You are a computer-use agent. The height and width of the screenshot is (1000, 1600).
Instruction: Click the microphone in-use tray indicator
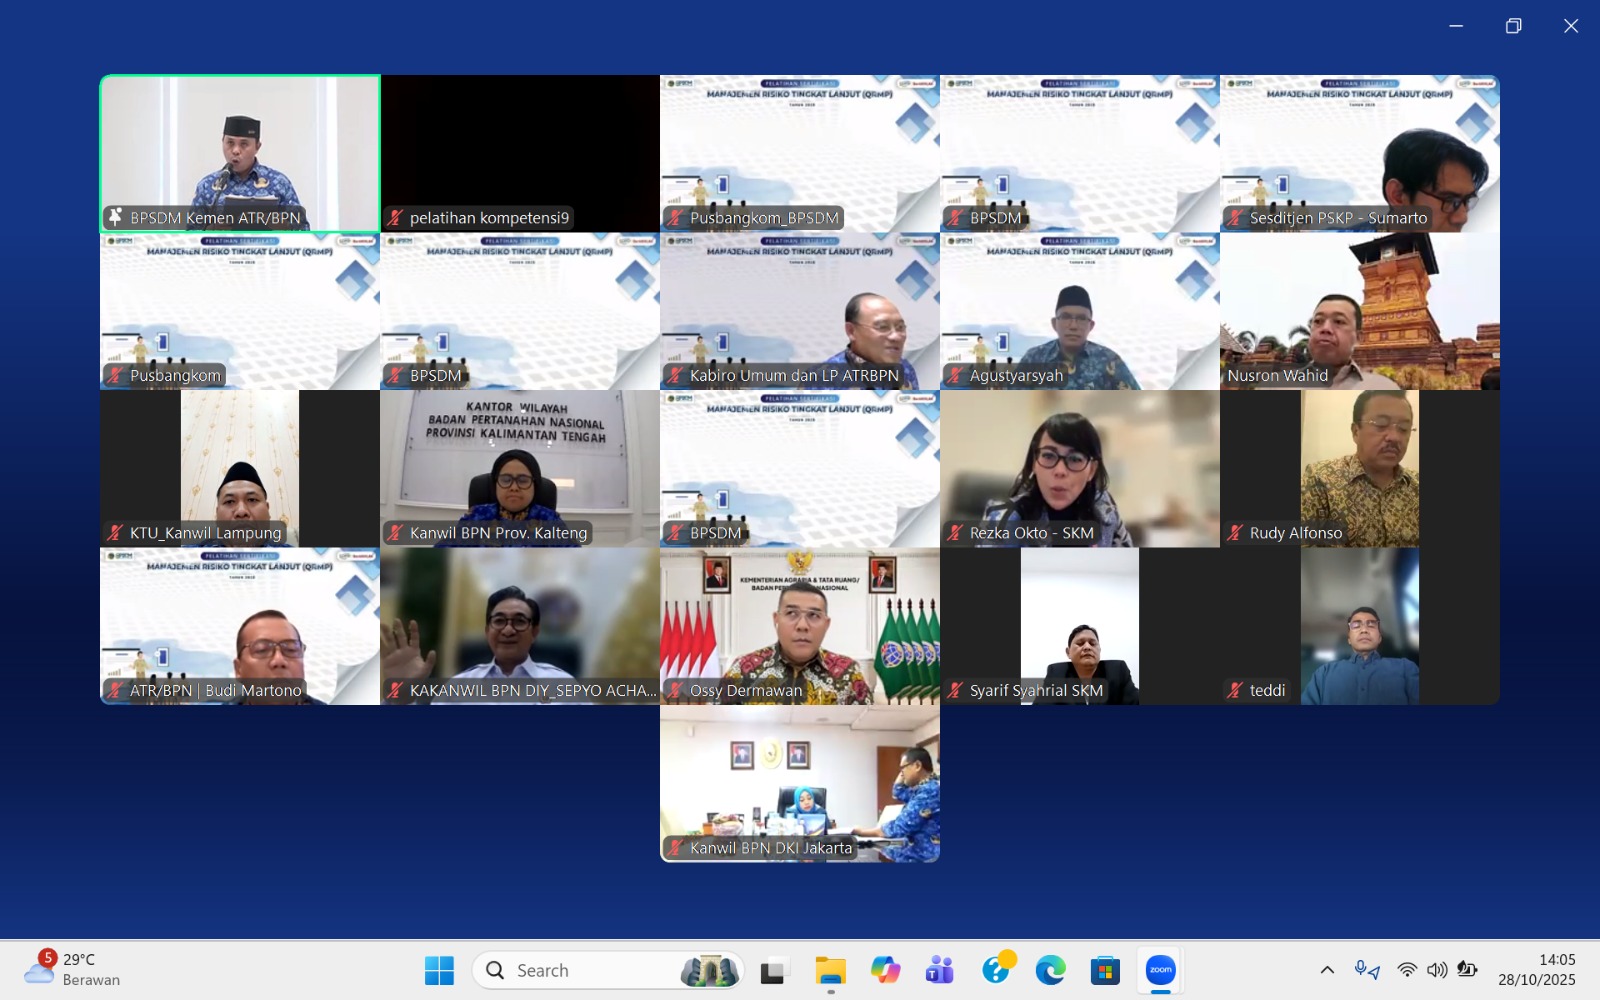pos(1366,970)
